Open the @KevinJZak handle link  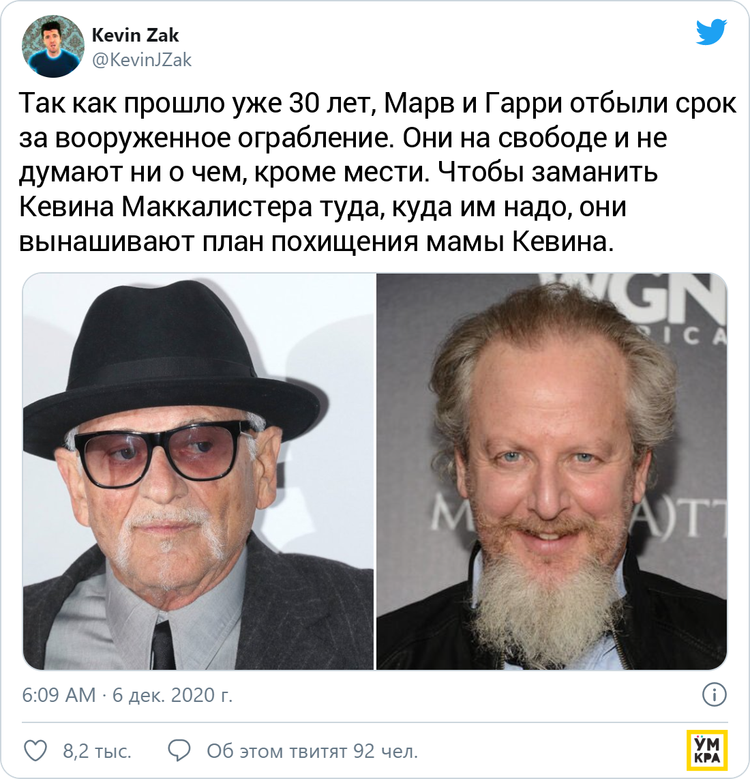142,60
